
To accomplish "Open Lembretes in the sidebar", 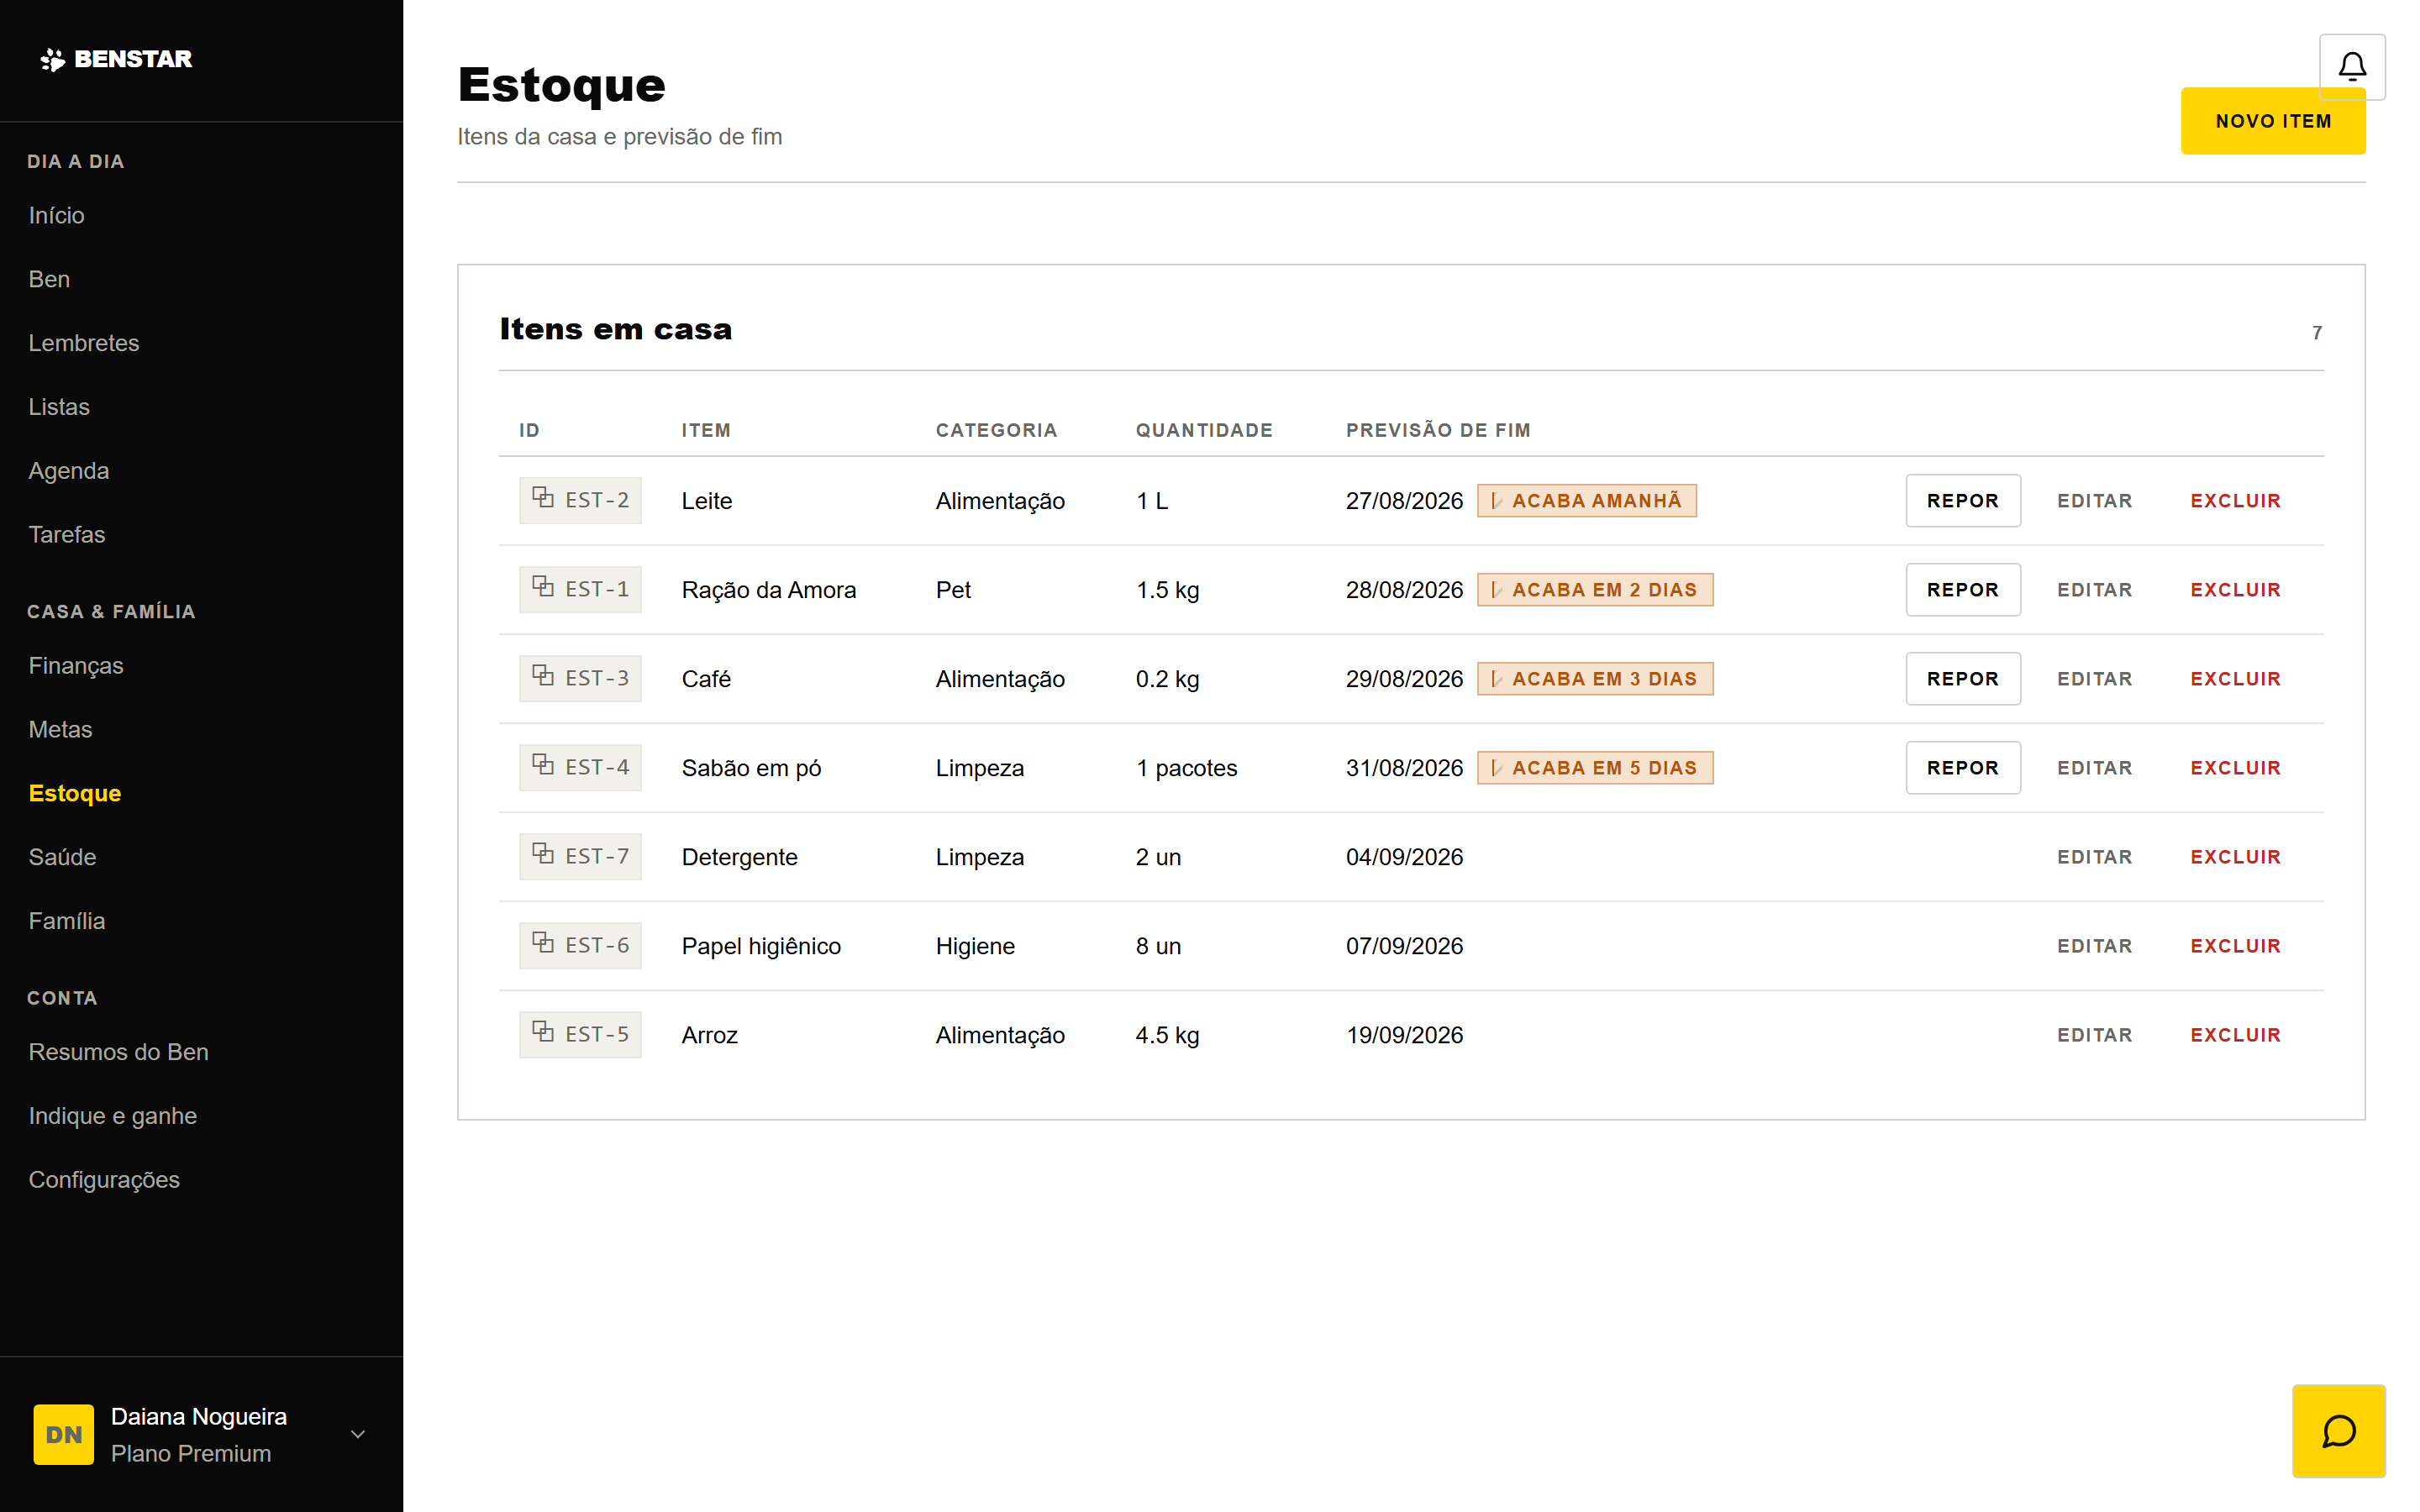I will click(x=84, y=343).
